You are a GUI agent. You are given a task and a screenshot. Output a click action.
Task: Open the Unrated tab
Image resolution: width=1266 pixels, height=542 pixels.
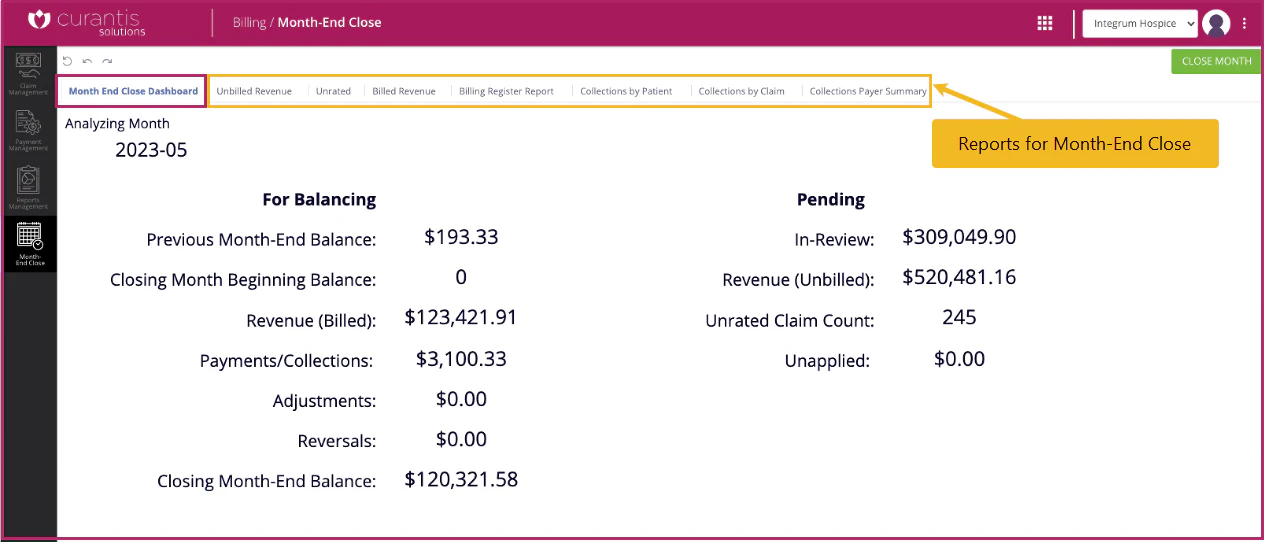coord(333,91)
